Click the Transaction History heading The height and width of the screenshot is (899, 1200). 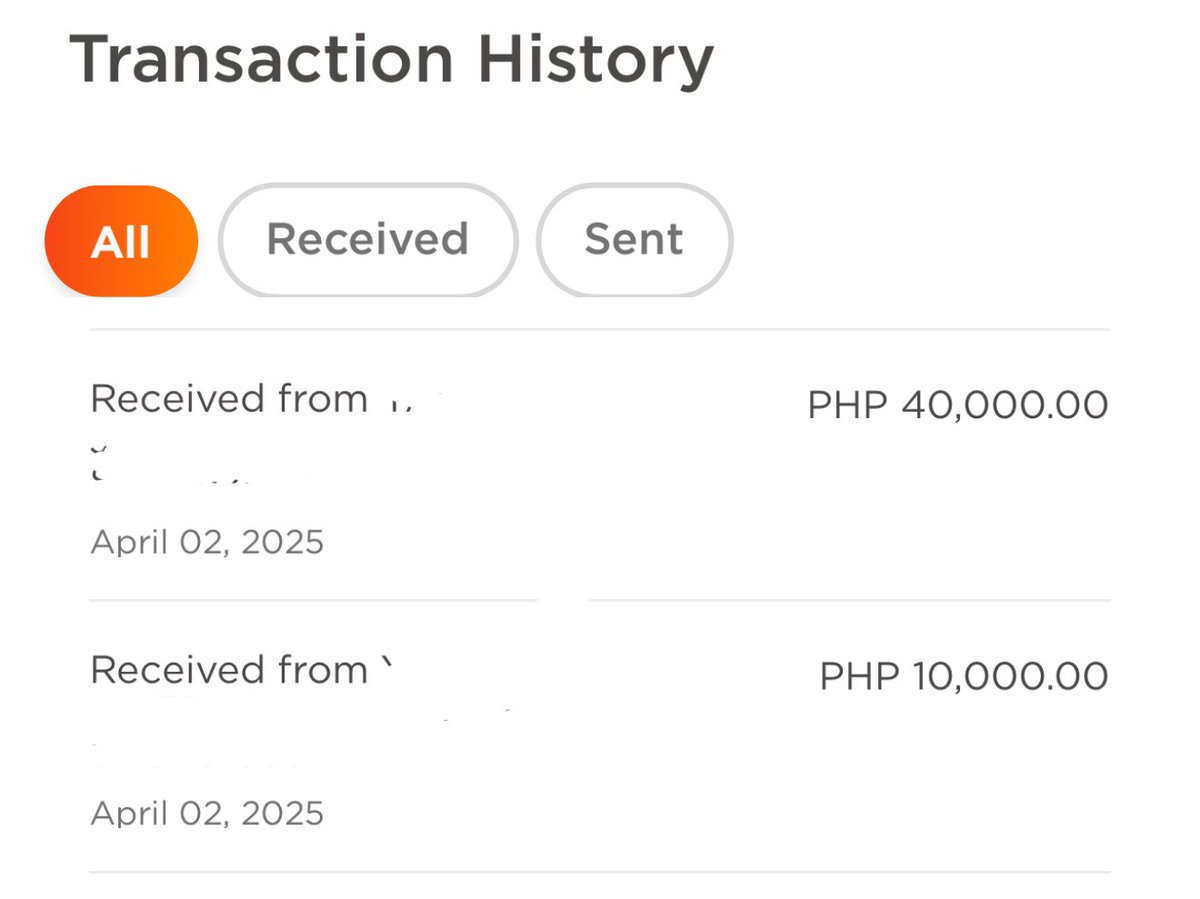[391, 60]
